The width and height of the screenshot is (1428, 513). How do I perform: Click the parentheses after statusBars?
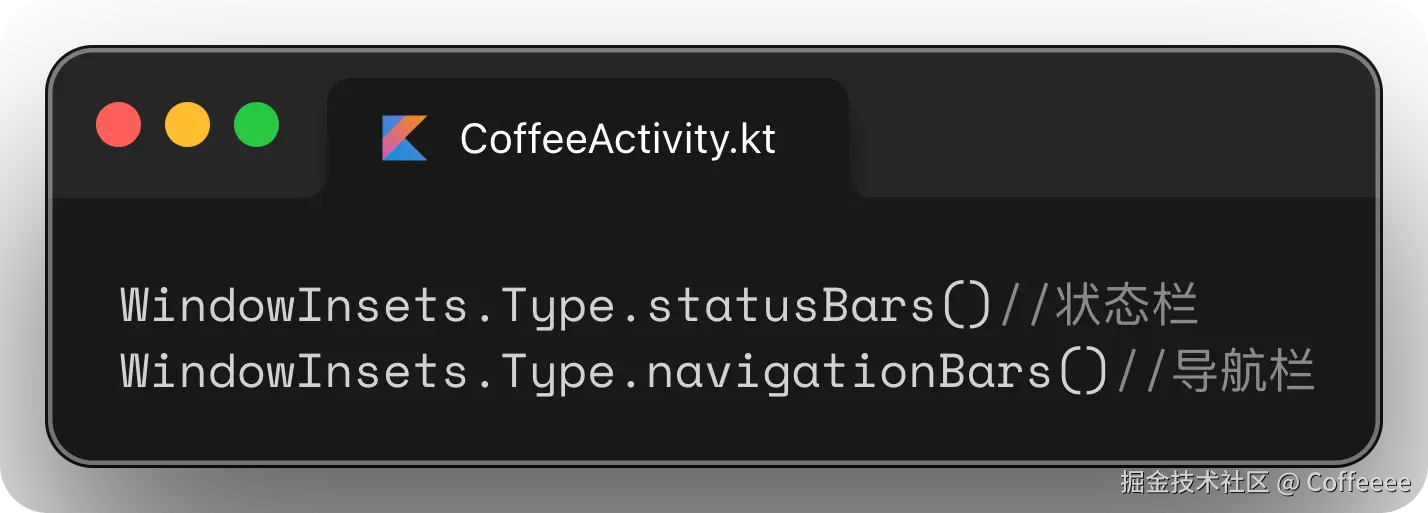click(966, 306)
